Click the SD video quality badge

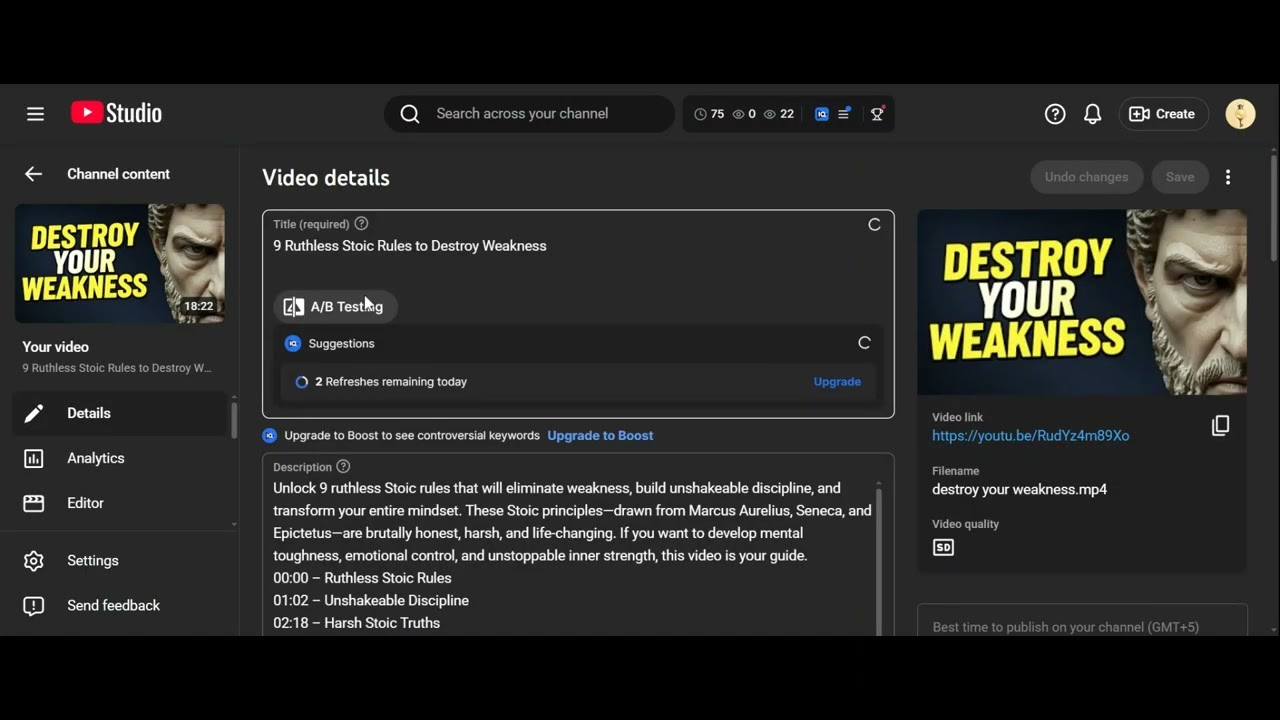tap(943, 547)
